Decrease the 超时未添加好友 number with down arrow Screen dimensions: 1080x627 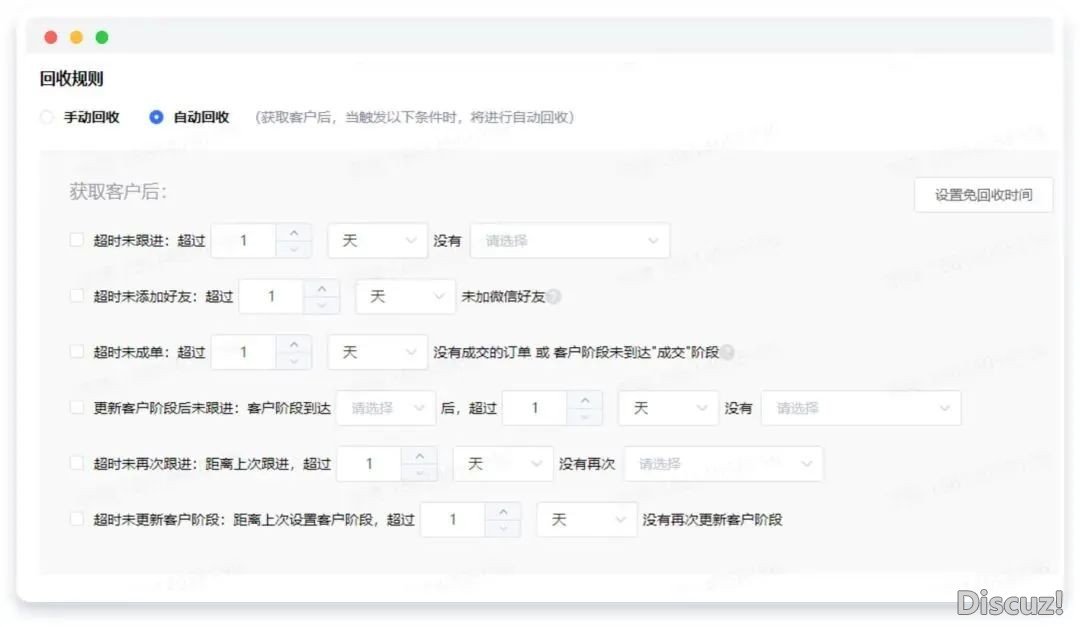pos(322,305)
